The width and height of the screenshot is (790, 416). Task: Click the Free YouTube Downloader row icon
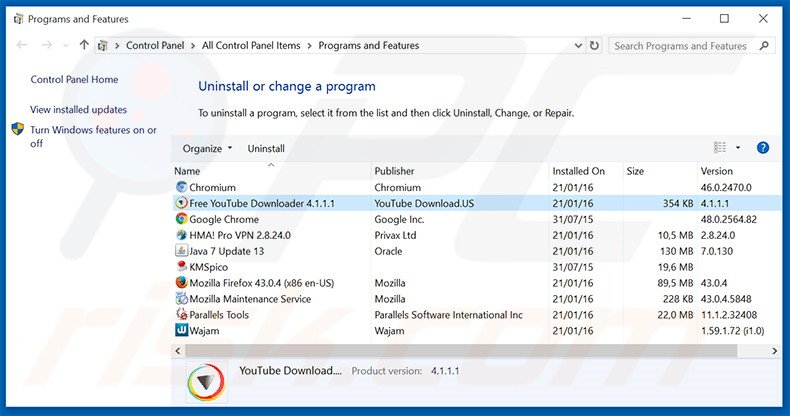181,203
